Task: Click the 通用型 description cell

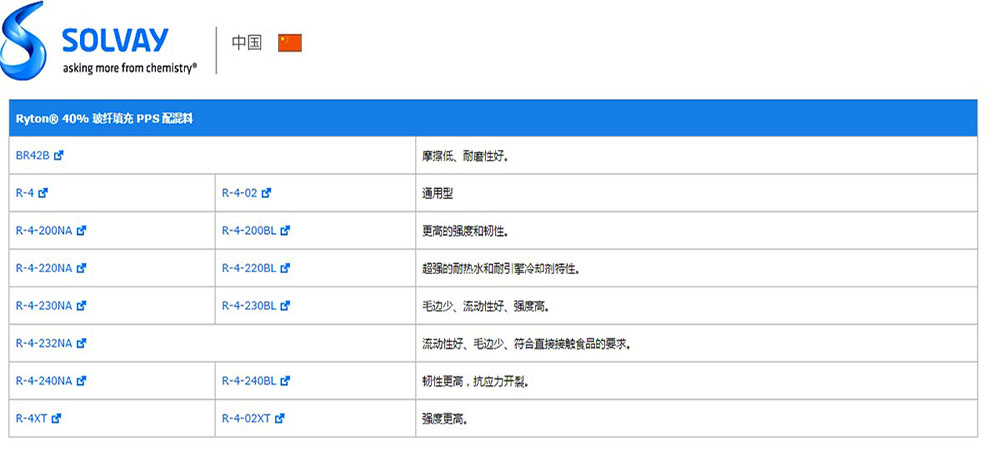Action: point(438,193)
